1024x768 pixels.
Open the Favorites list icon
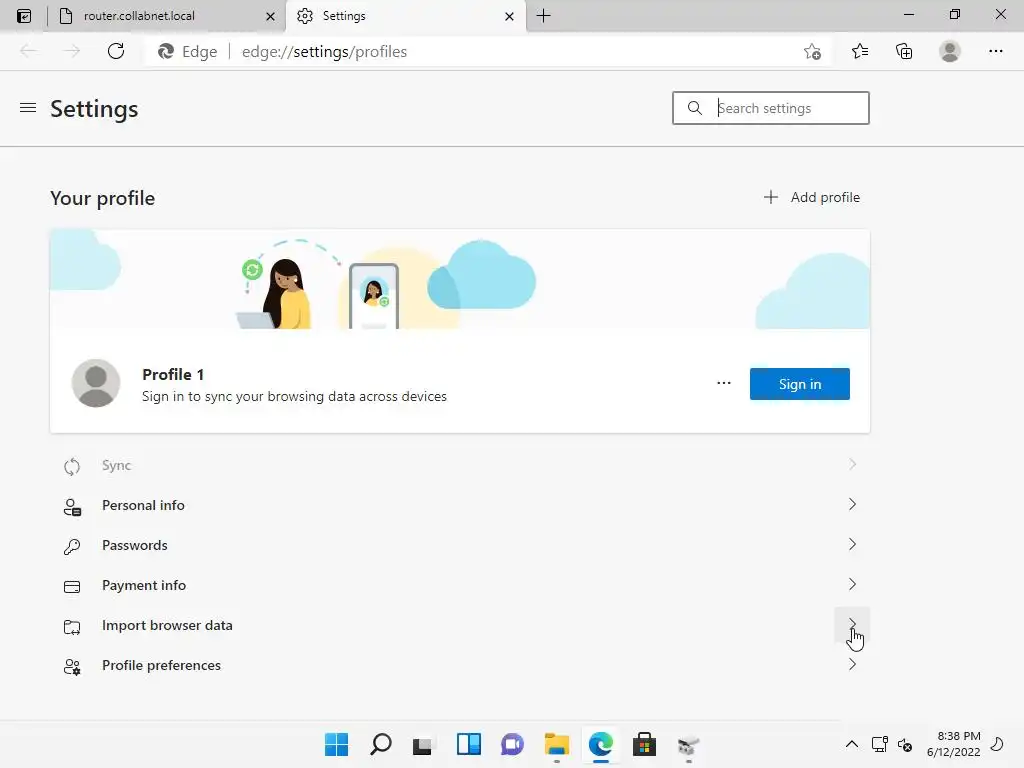pyautogui.click(x=859, y=51)
